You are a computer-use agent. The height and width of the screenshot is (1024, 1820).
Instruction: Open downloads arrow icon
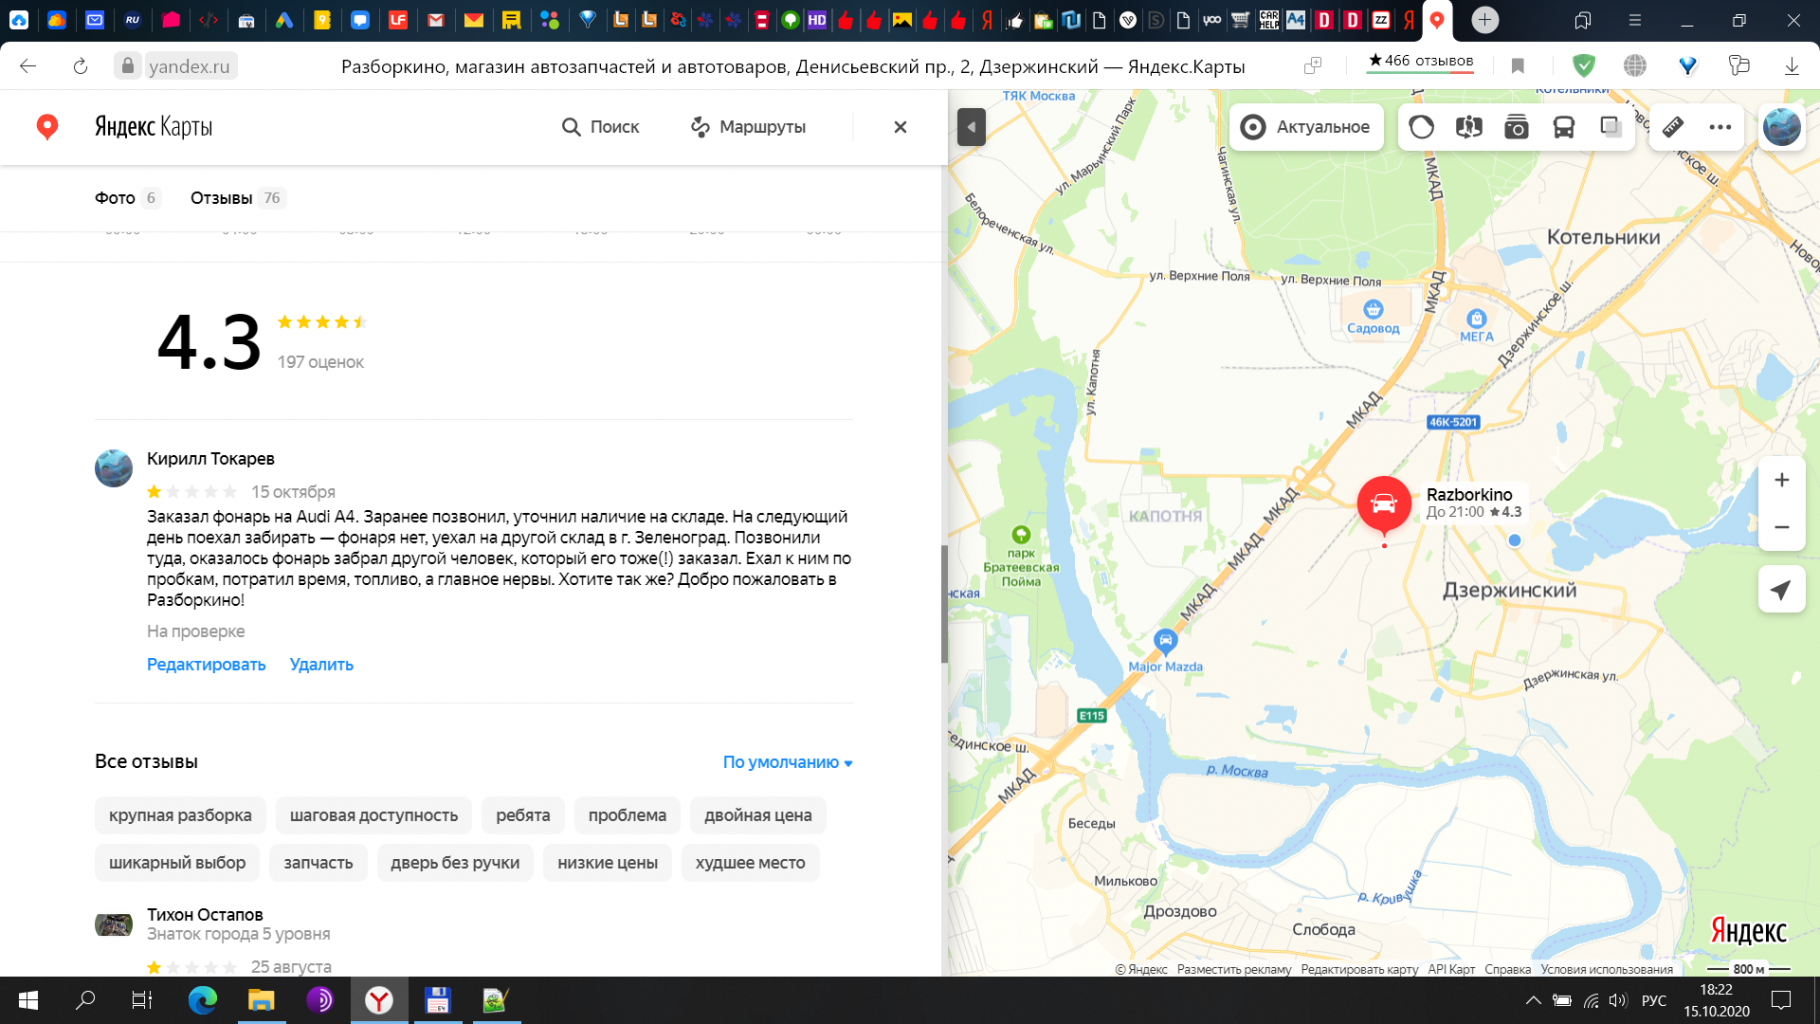point(1792,66)
